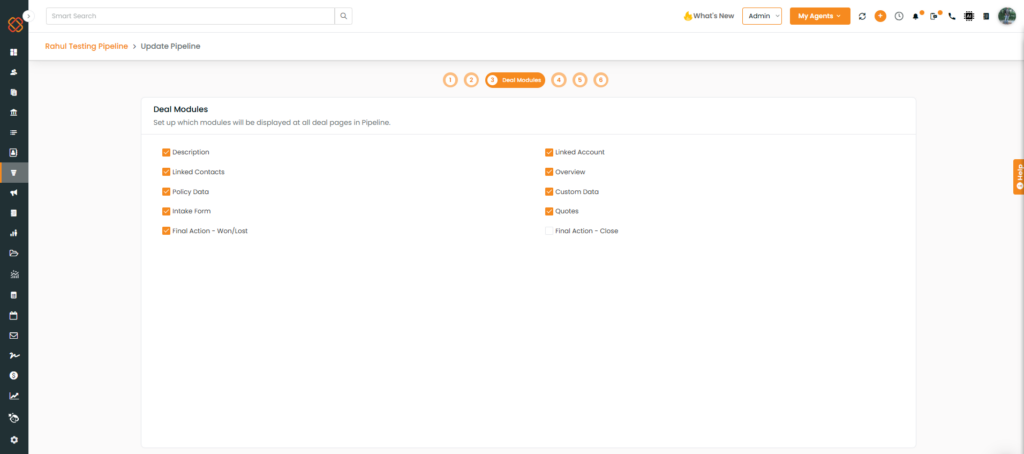
Task: Expand the My Agents dropdown
Action: (x=819, y=16)
